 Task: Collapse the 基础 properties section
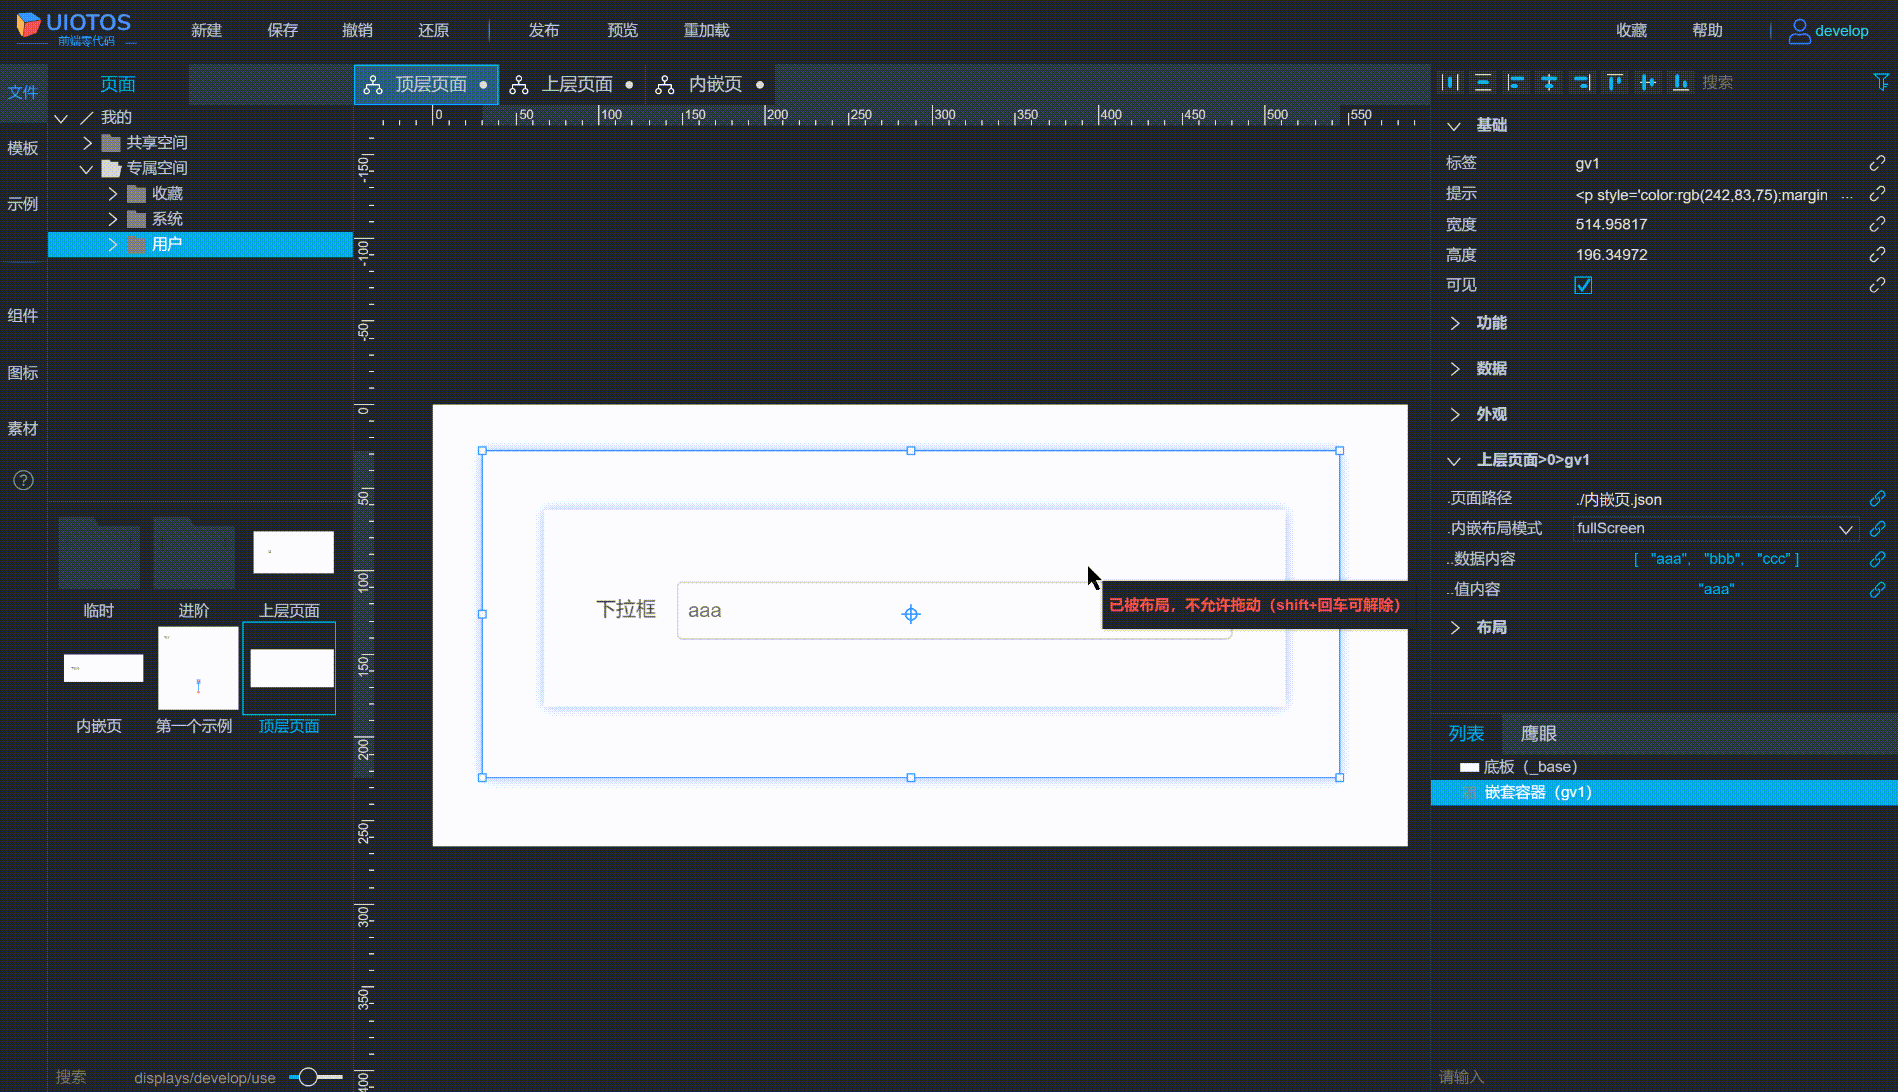[x=1454, y=126]
